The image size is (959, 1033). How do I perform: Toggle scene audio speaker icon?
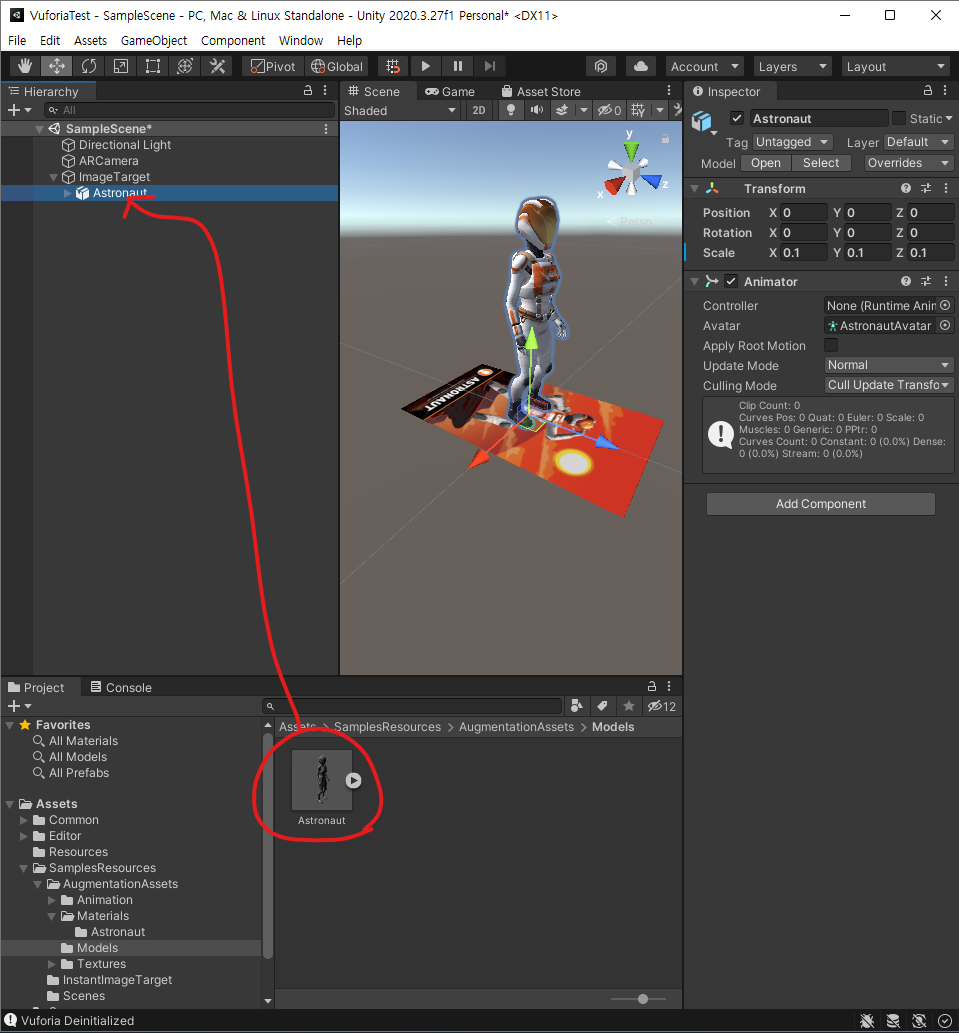537,110
